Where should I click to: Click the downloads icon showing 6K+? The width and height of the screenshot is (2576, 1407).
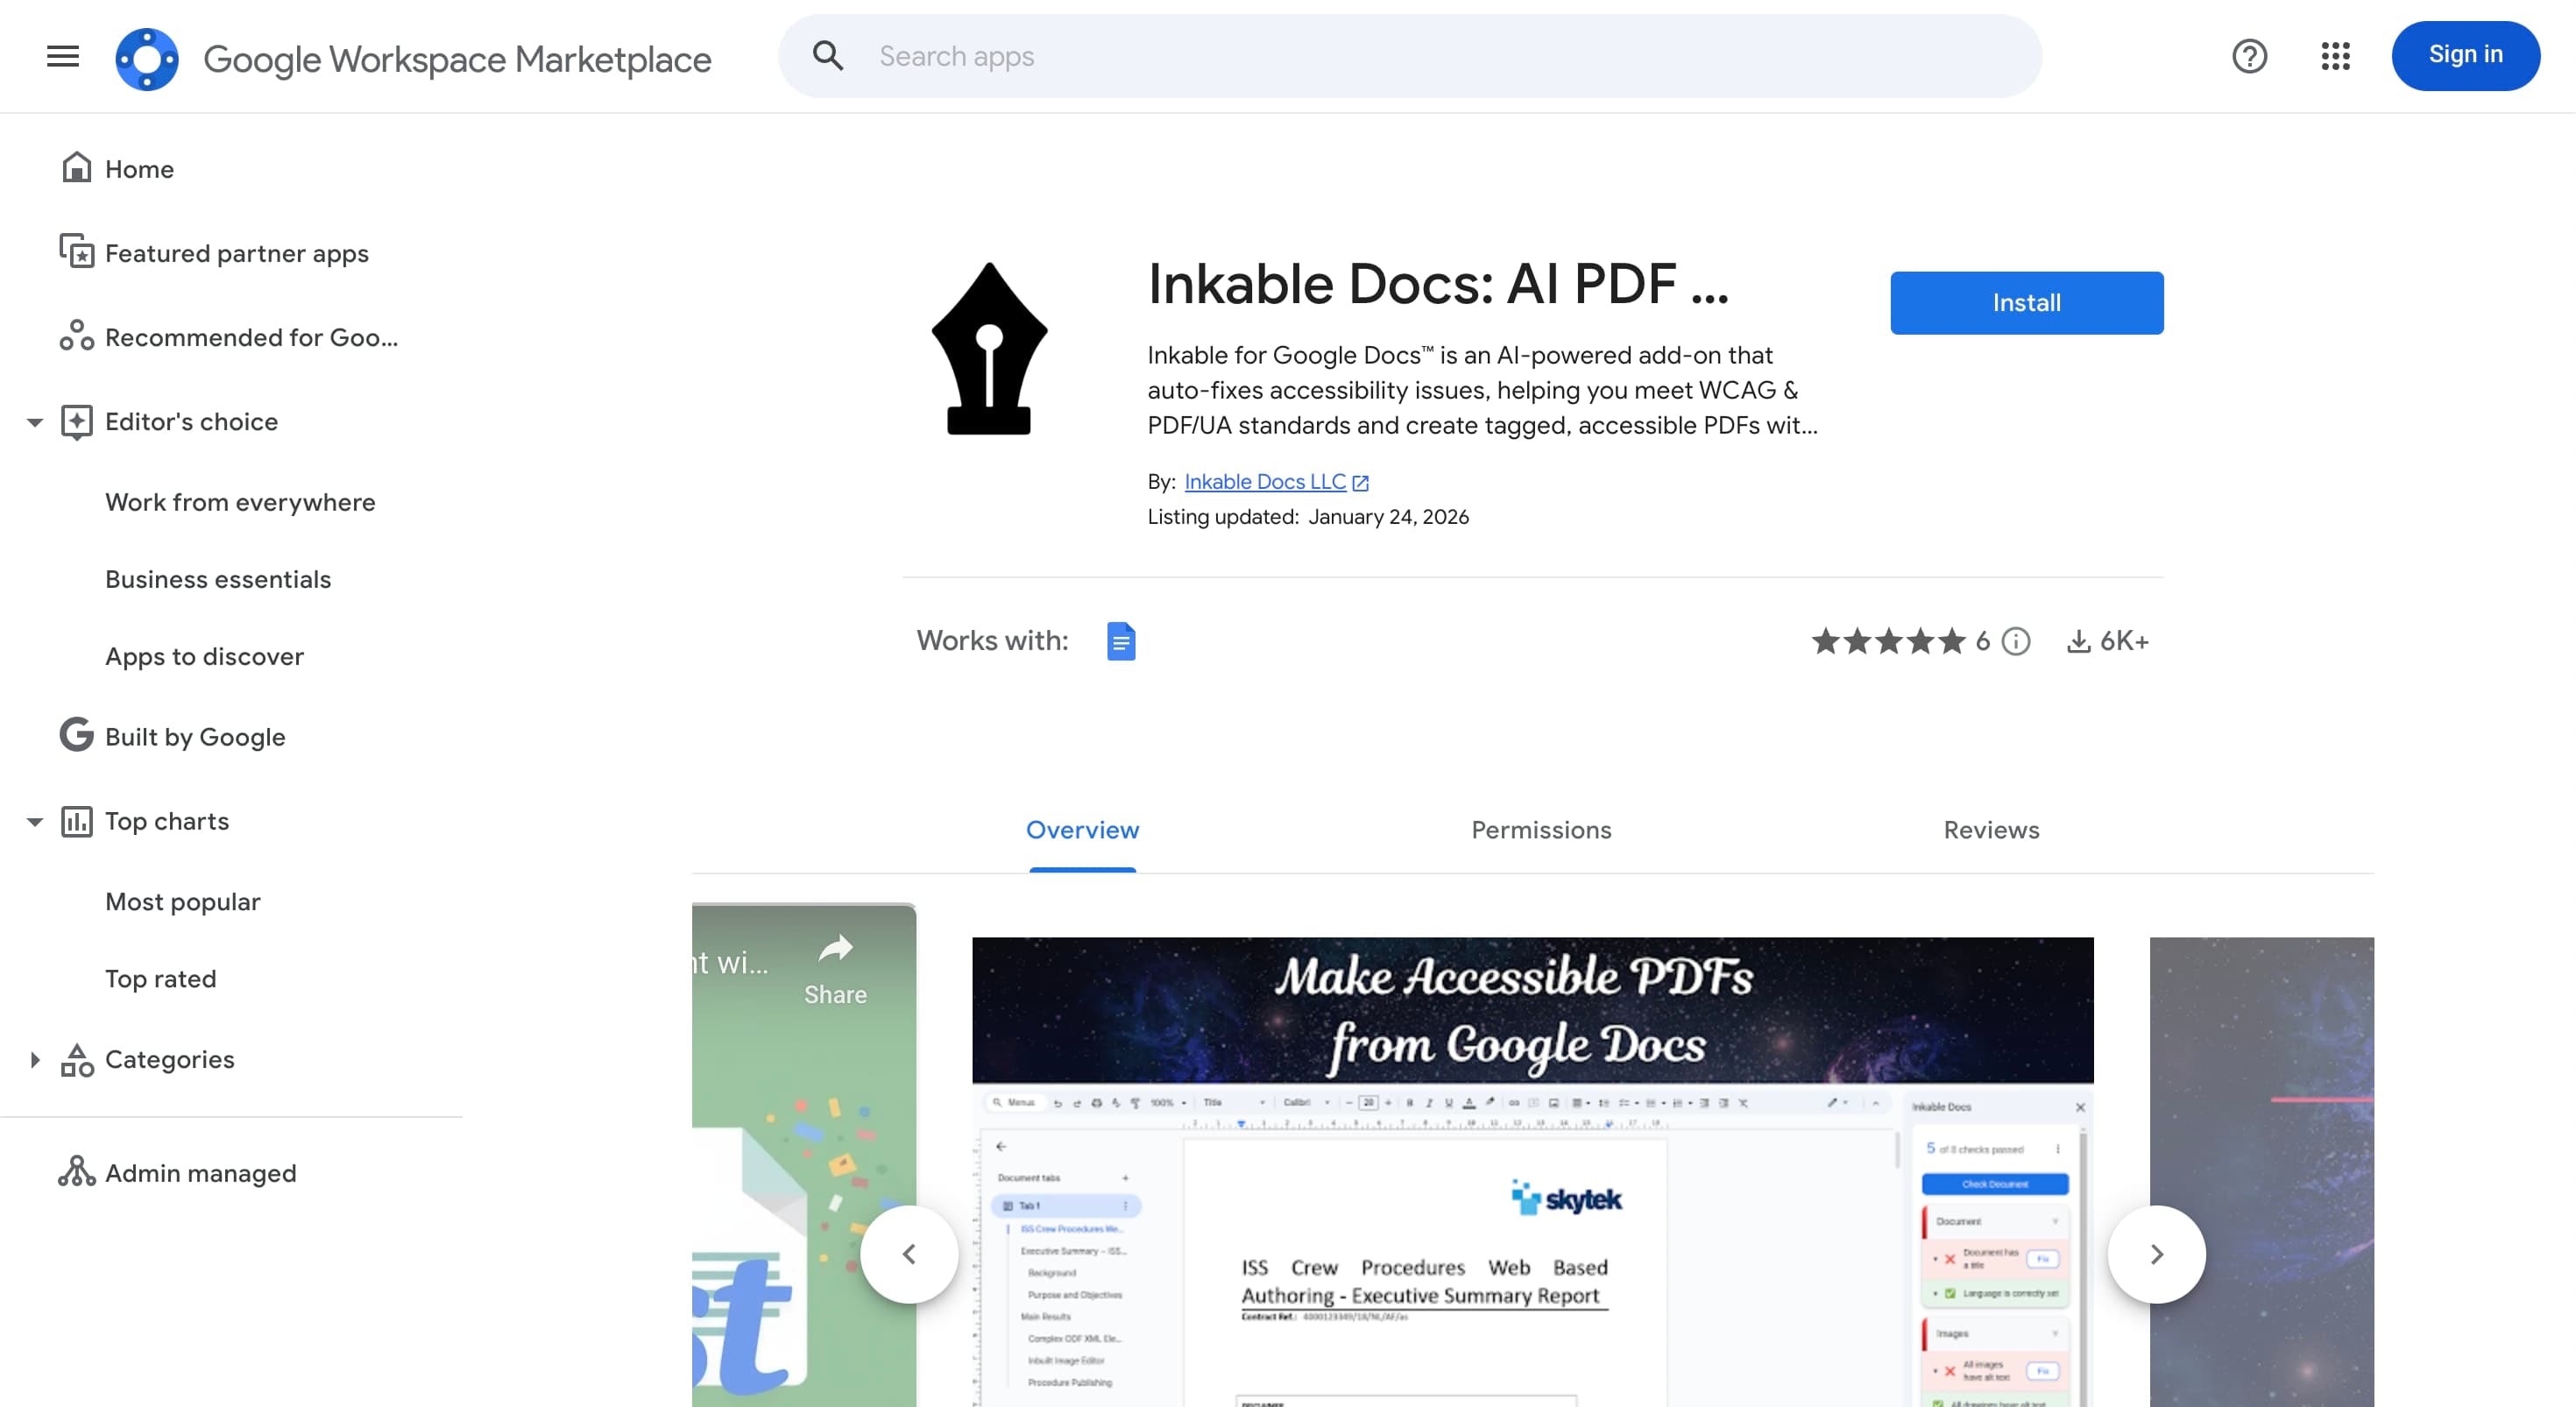2079,641
